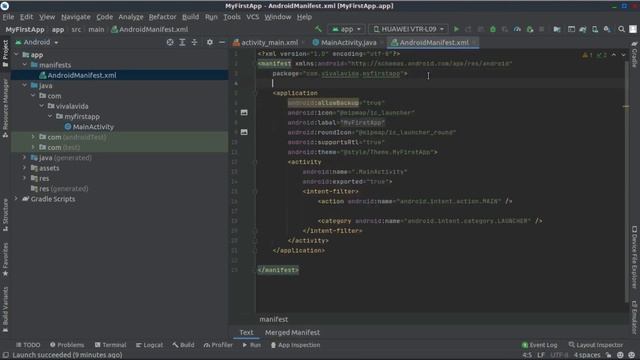Toggle the Resource Manager side tab
640x360 pixels.
5,108
